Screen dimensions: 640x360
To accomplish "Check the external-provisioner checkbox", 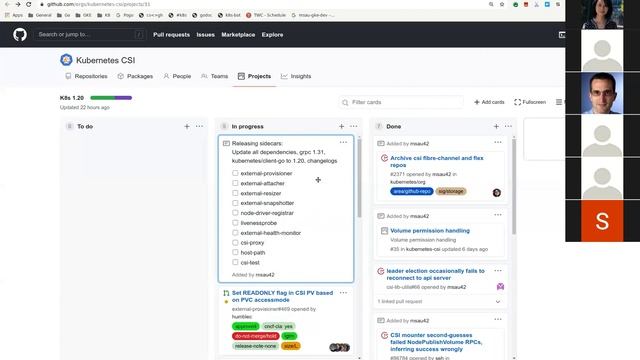I will (235, 173).
